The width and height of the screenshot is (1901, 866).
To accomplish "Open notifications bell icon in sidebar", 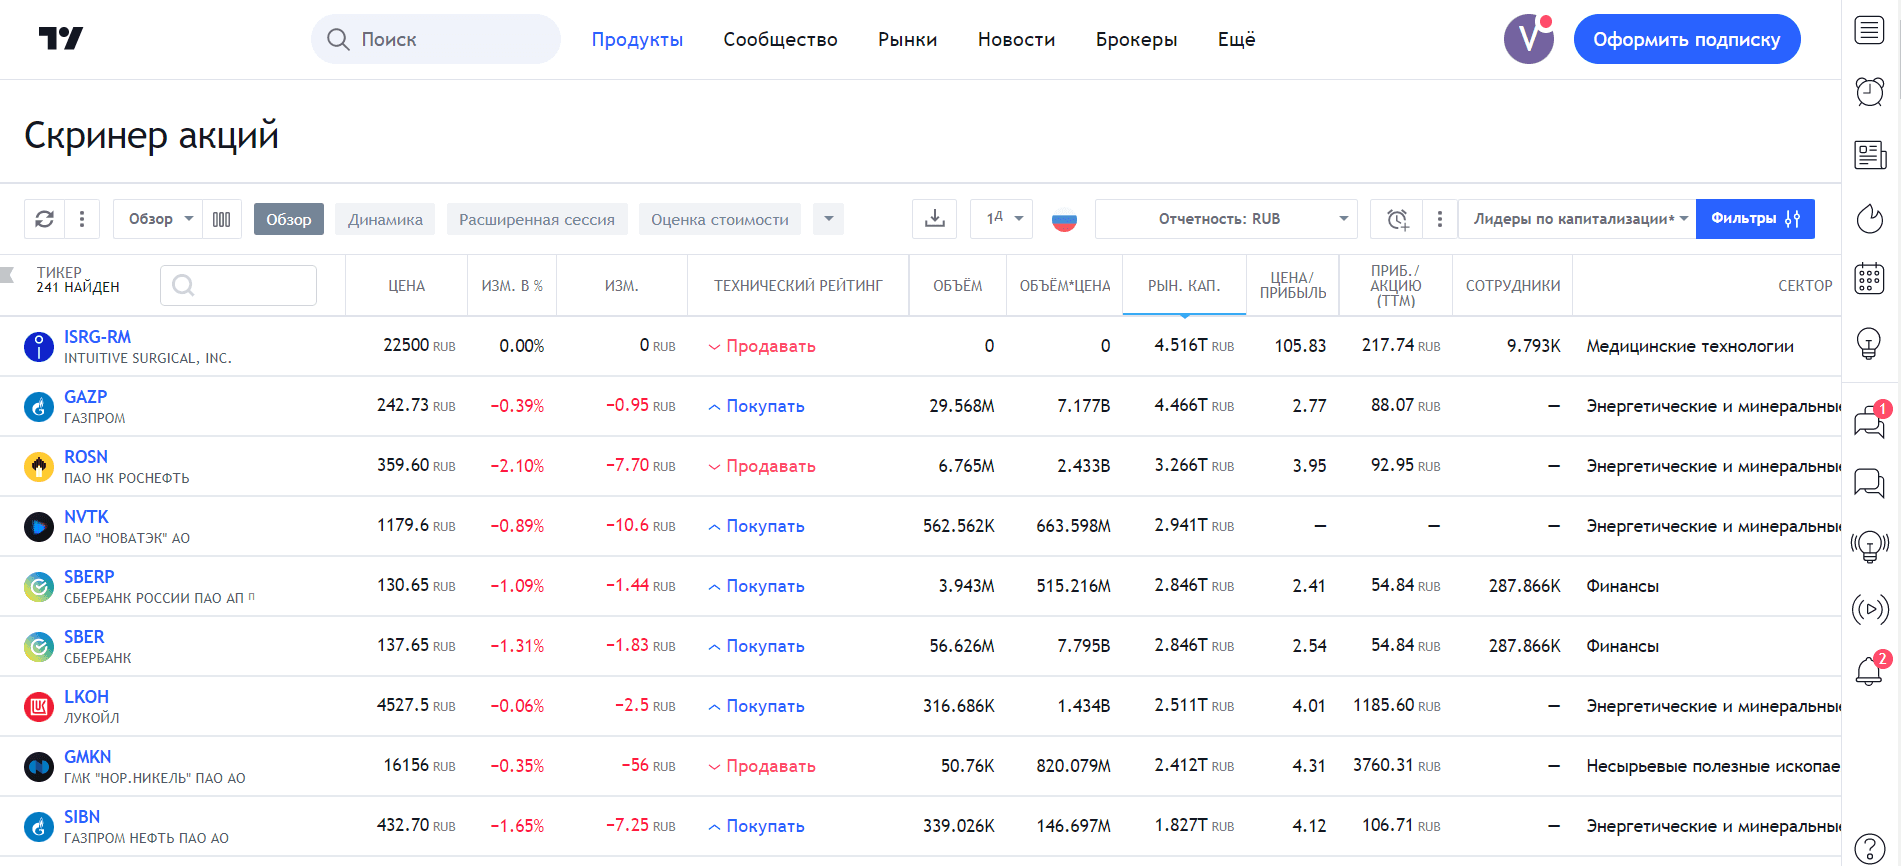I will tap(1869, 669).
